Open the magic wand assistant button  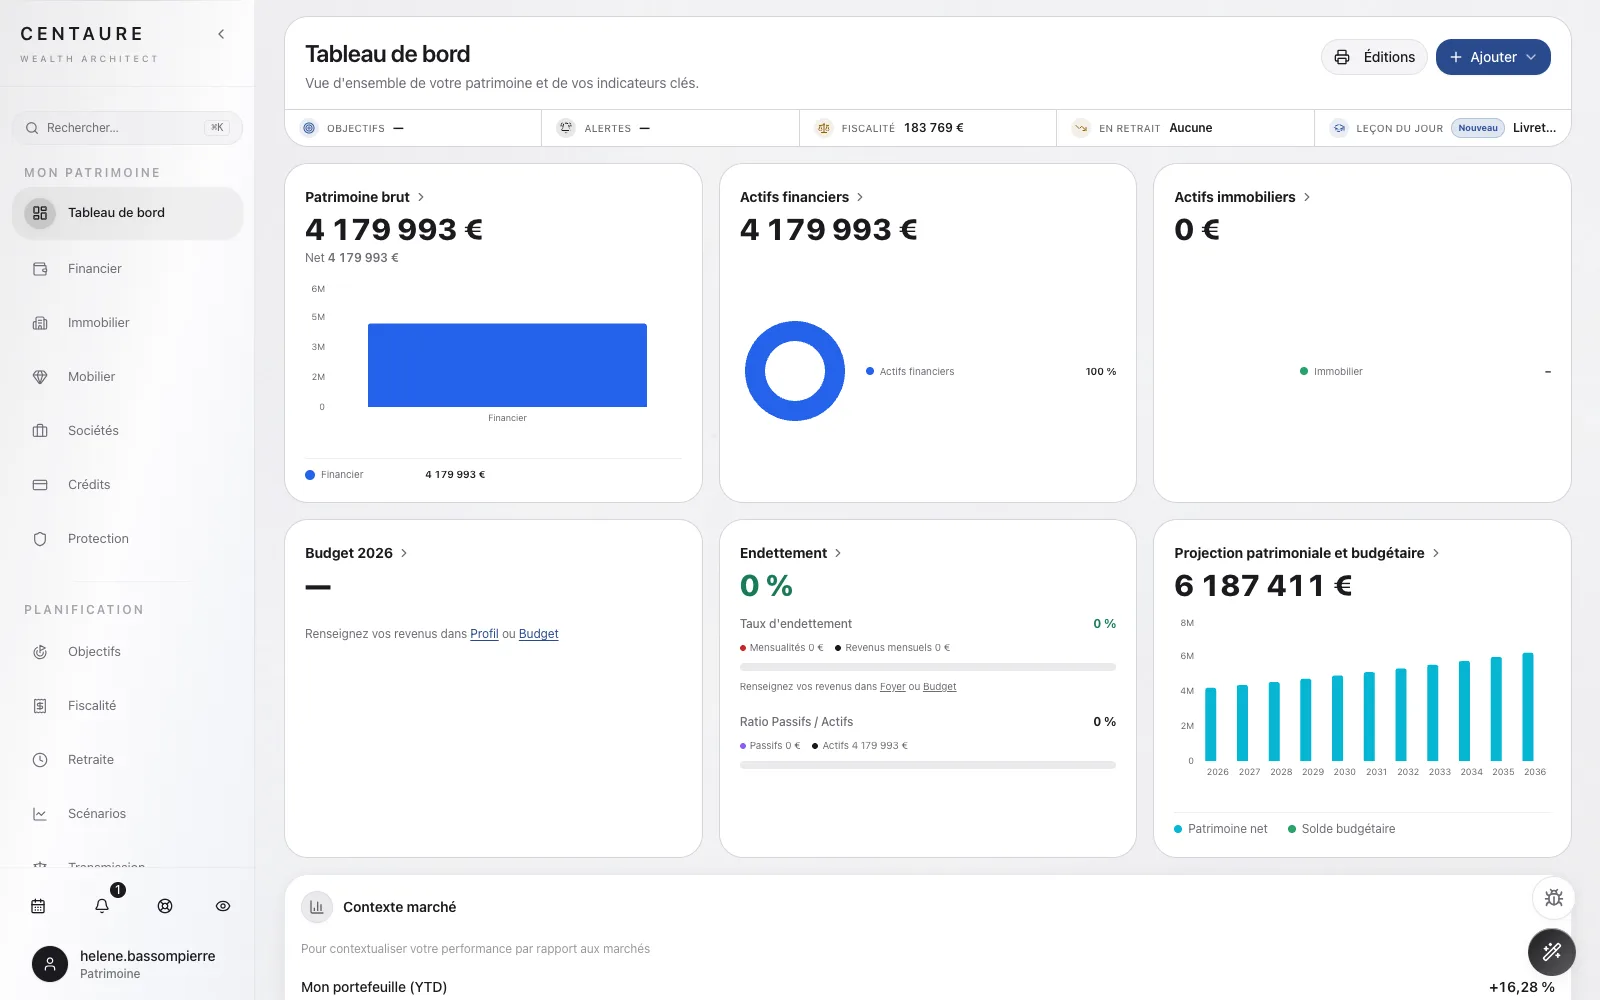click(x=1552, y=952)
